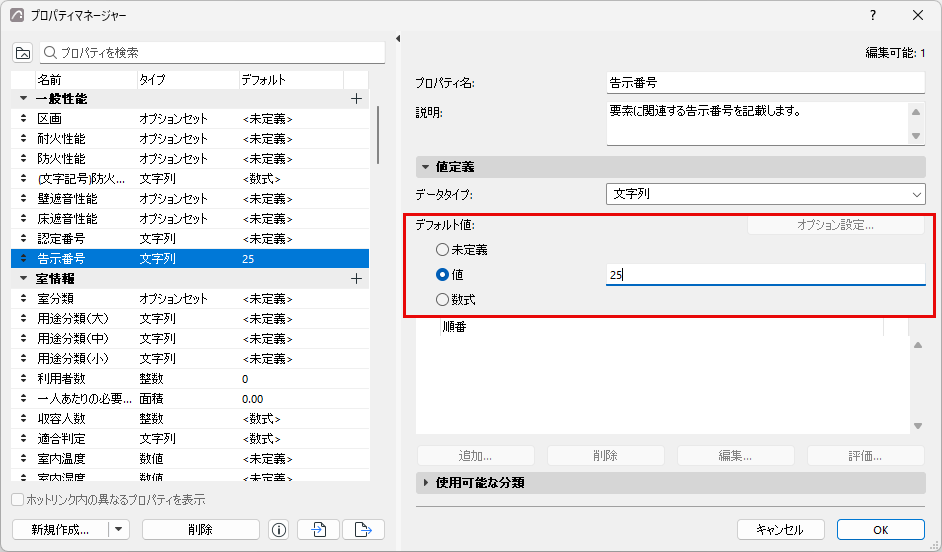Collapse the left panel with arrow
This screenshot has width=942, height=552.
click(398, 39)
